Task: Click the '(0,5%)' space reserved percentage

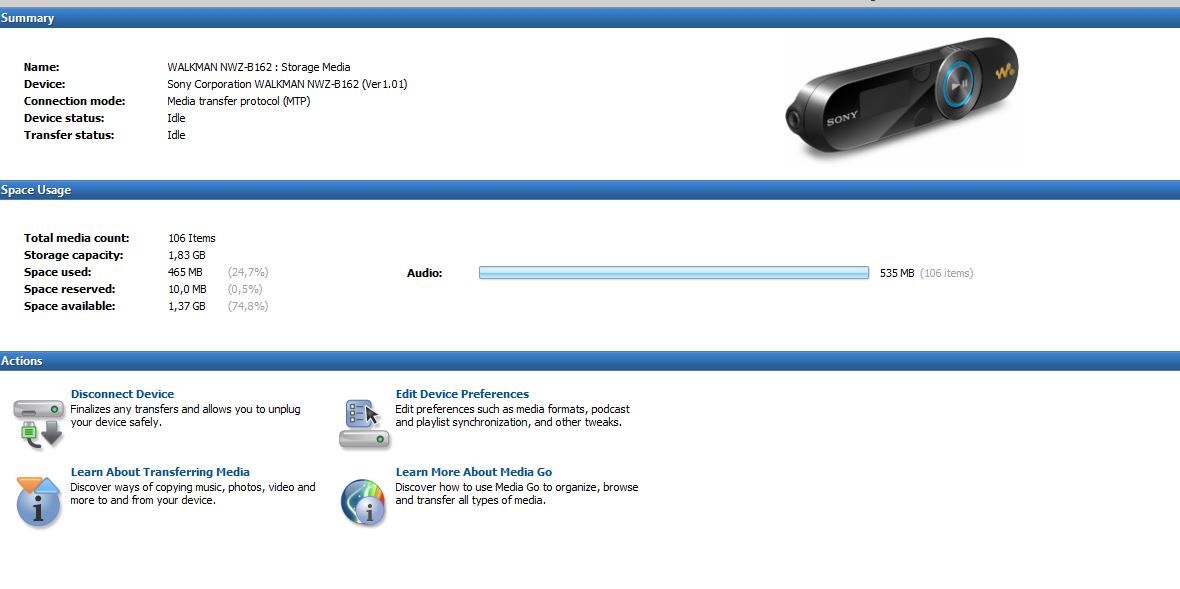Action: [245, 290]
